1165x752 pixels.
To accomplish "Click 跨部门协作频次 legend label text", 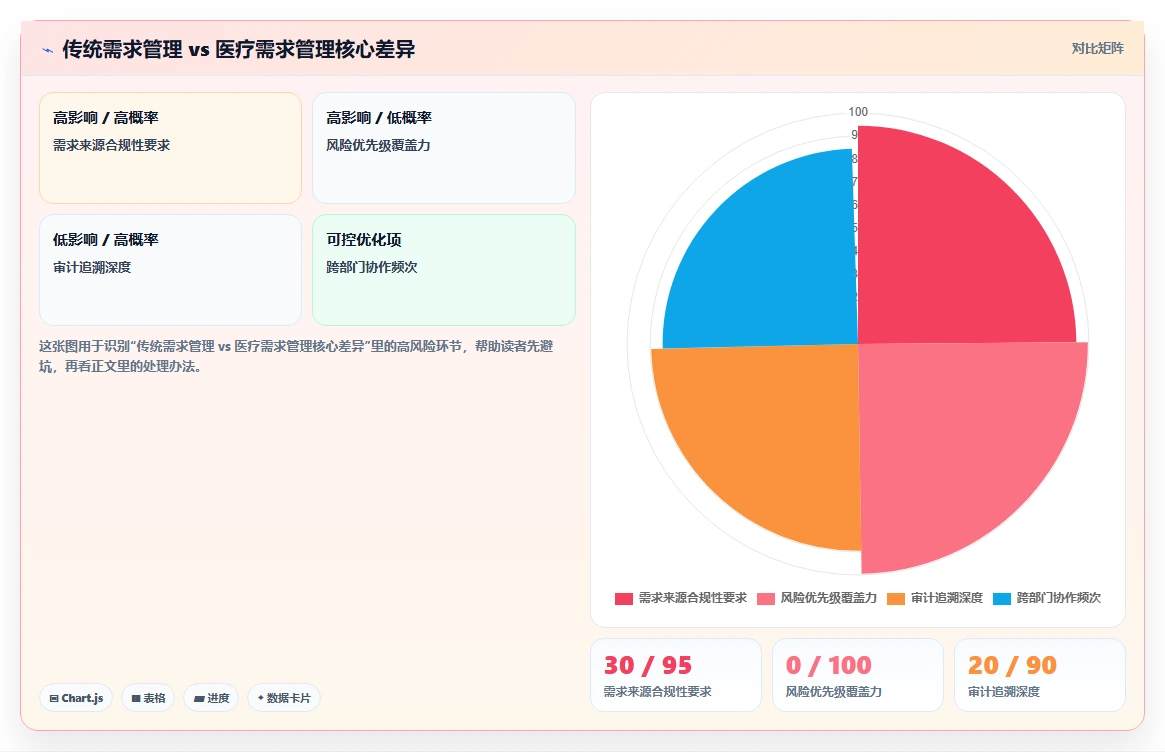I will [1059, 597].
